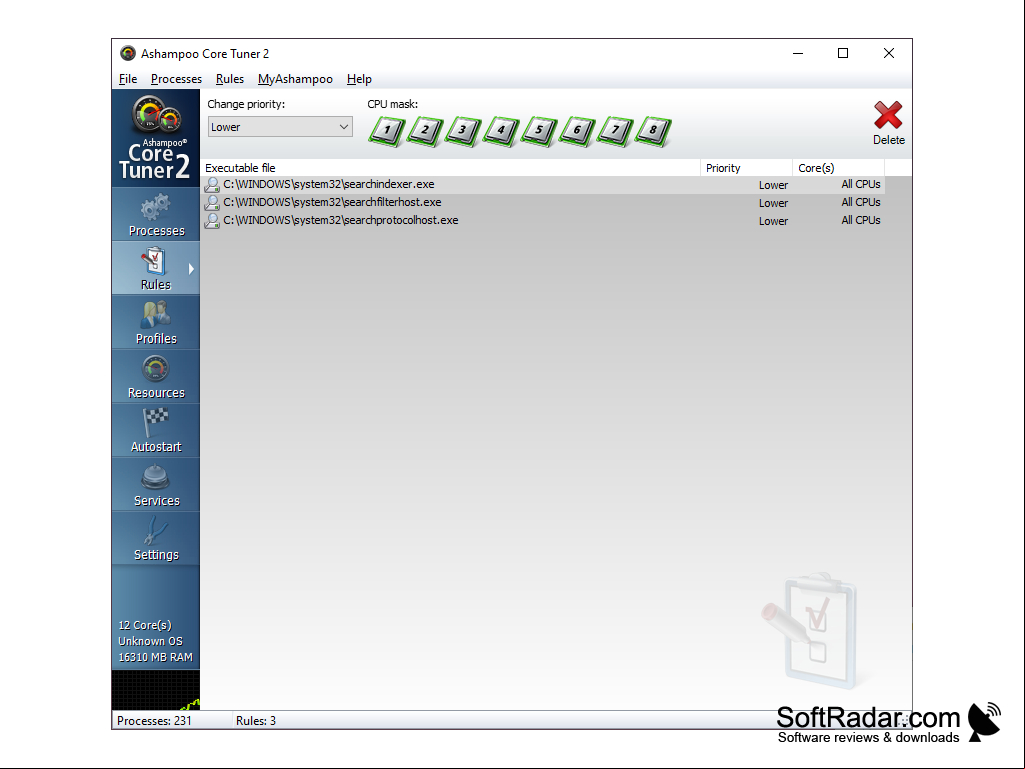This screenshot has width=1025, height=769.
Task: Toggle CPU core 3 in mask
Action: coord(463,131)
